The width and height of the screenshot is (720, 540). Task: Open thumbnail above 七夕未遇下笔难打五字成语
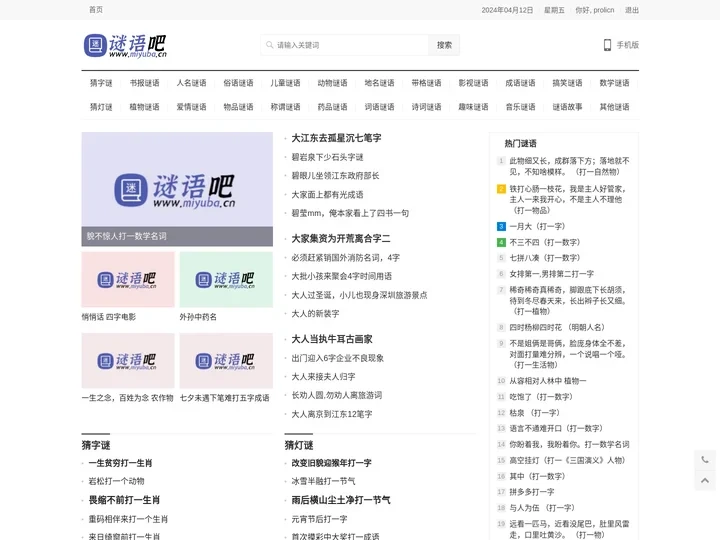(226, 360)
